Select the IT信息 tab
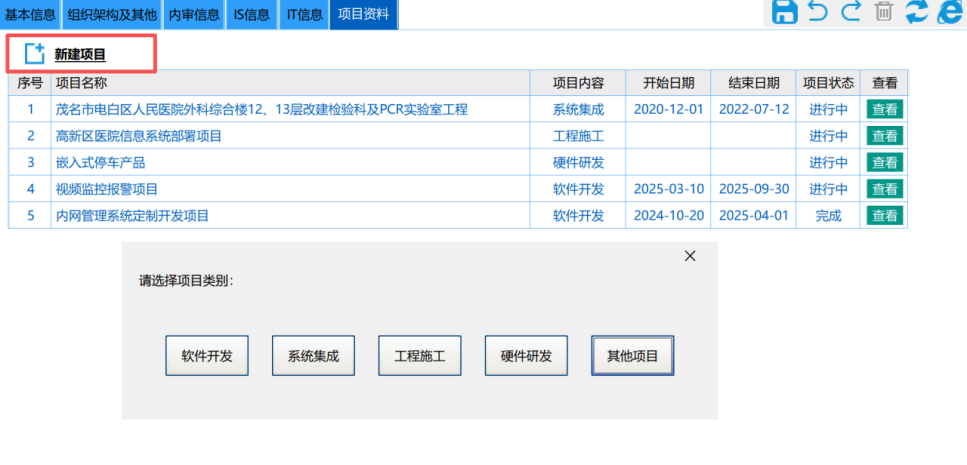 [x=305, y=14]
